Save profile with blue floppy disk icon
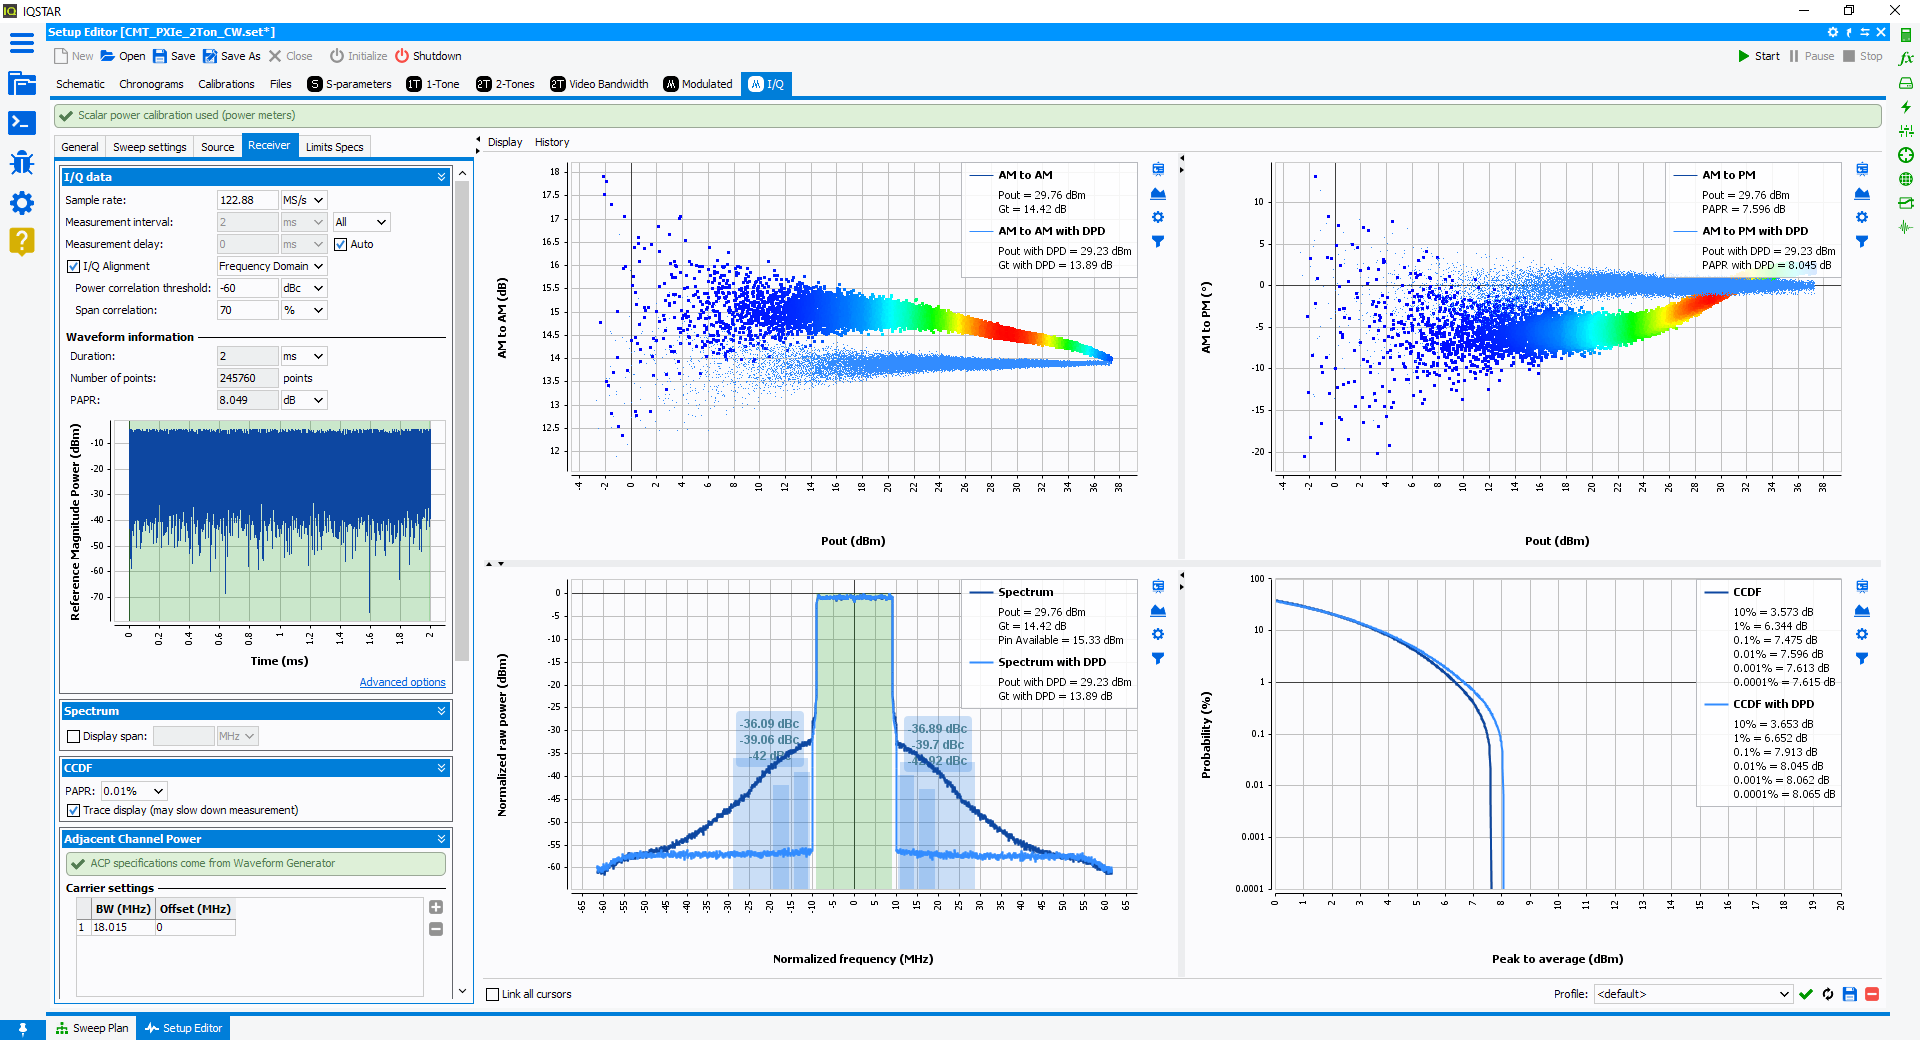This screenshot has height=1040, width=1920. point(1850,994)
